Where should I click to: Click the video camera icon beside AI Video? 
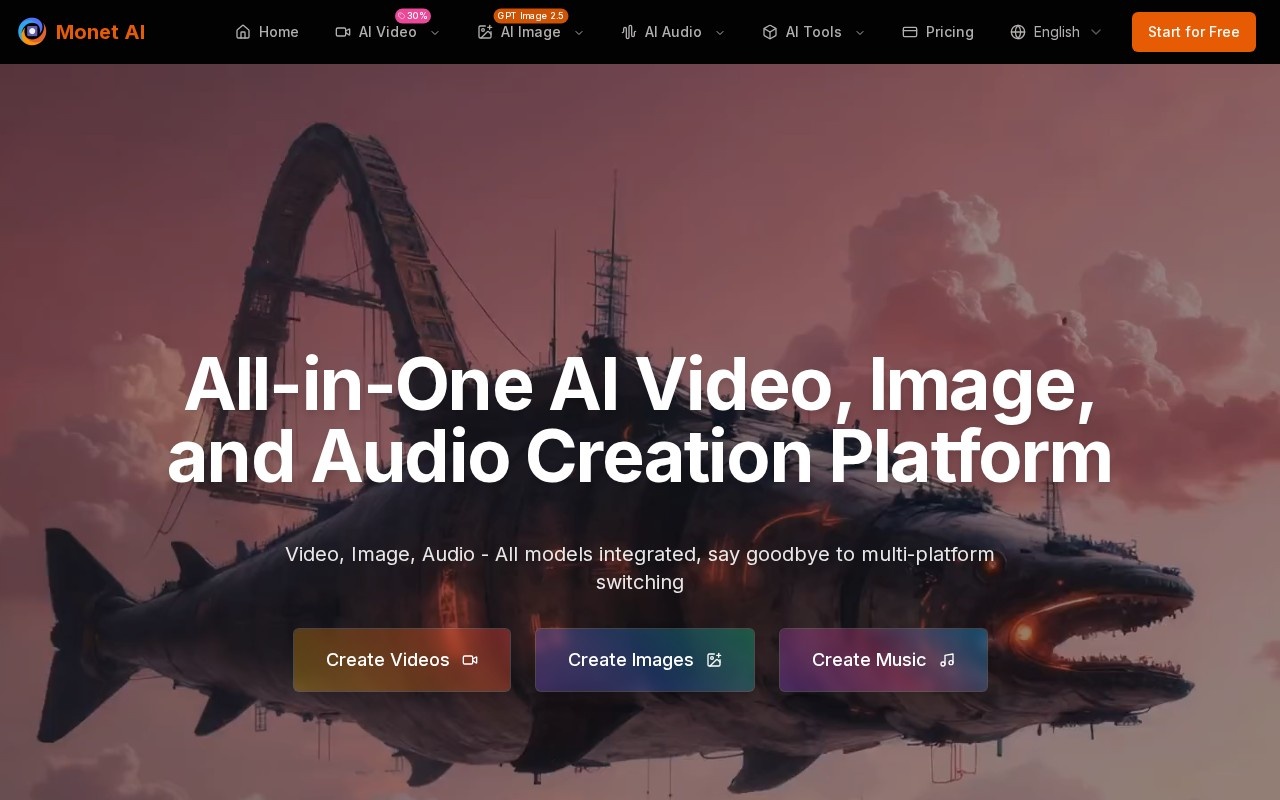[x=343, y=32]
